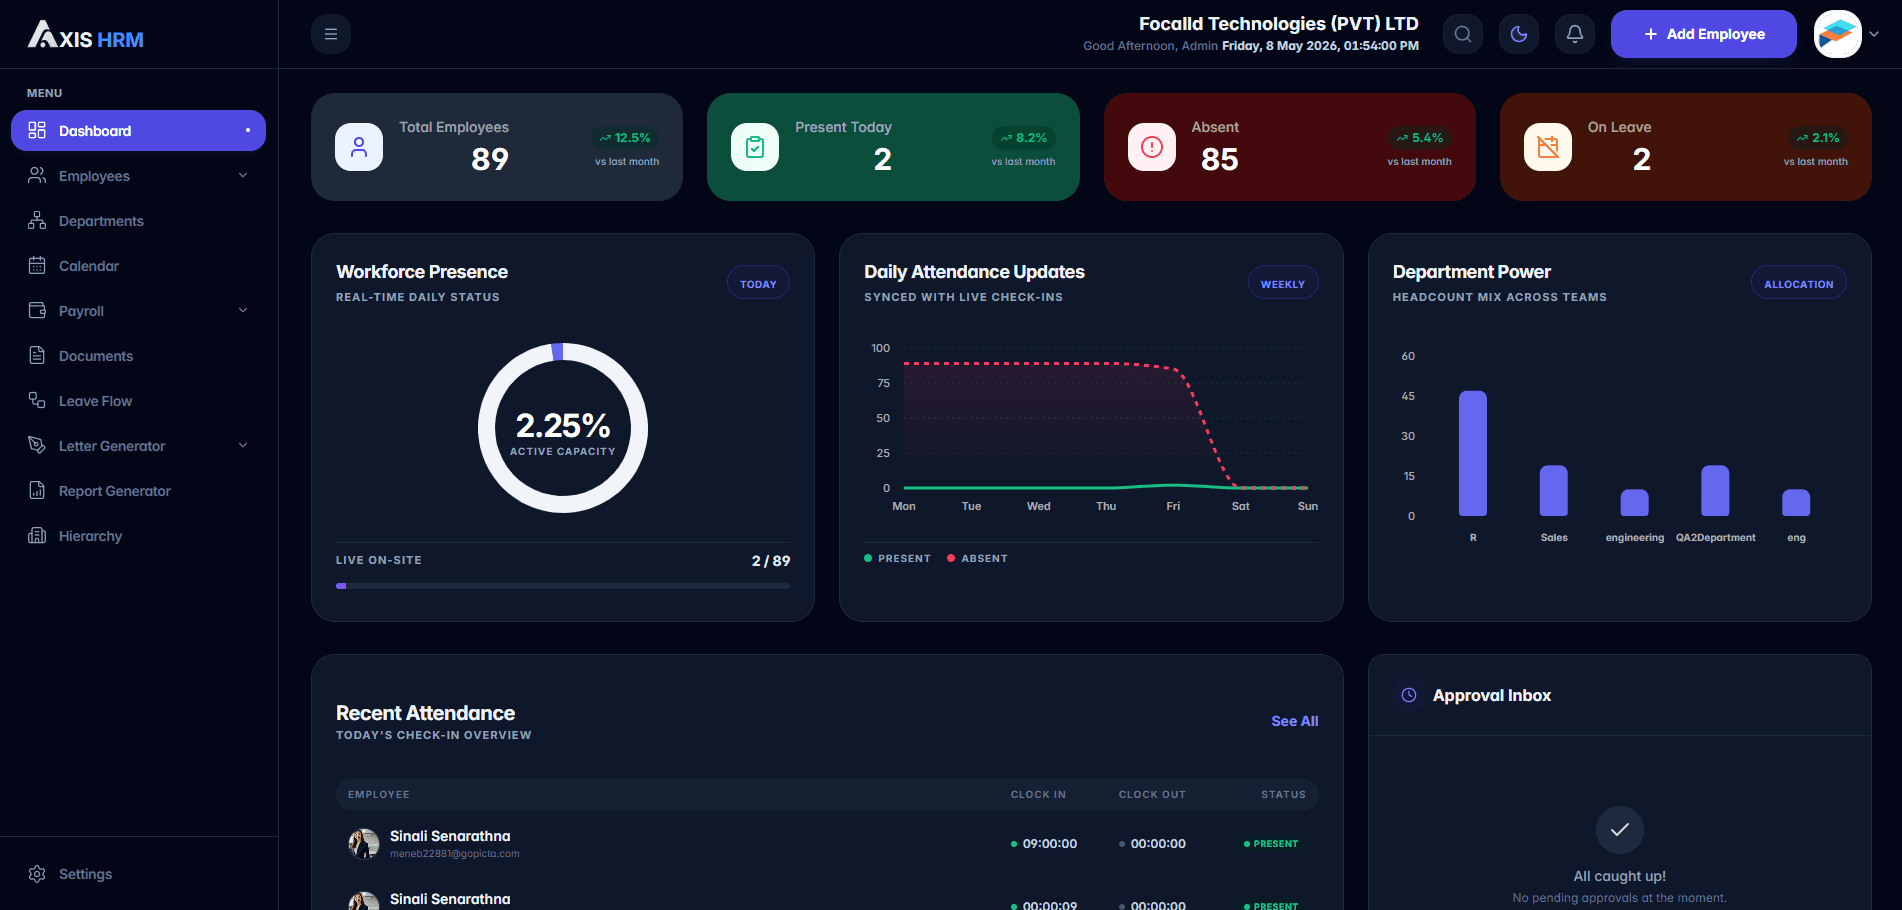Click the engineering department bar

pos(1635,503)
